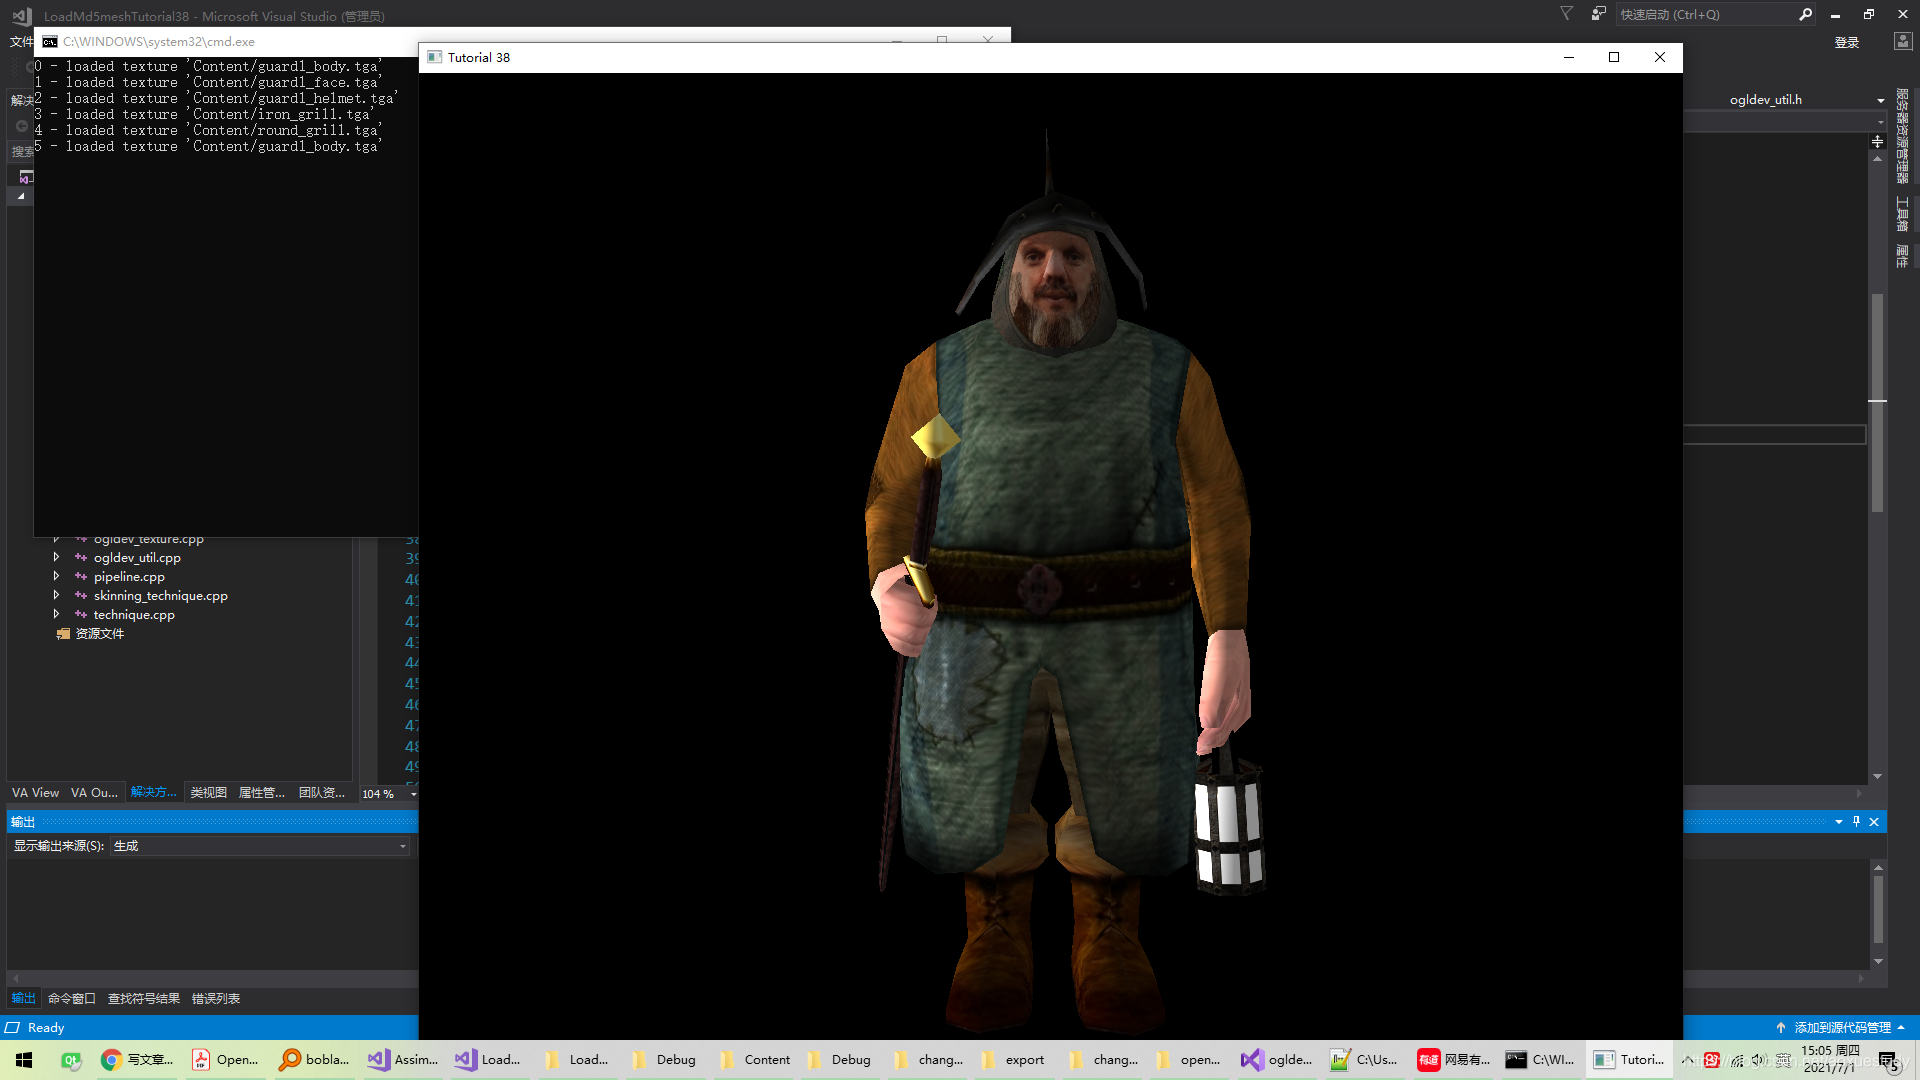Show hidden system tray icons
1920x1080 pixels.
[1688, 1060]
